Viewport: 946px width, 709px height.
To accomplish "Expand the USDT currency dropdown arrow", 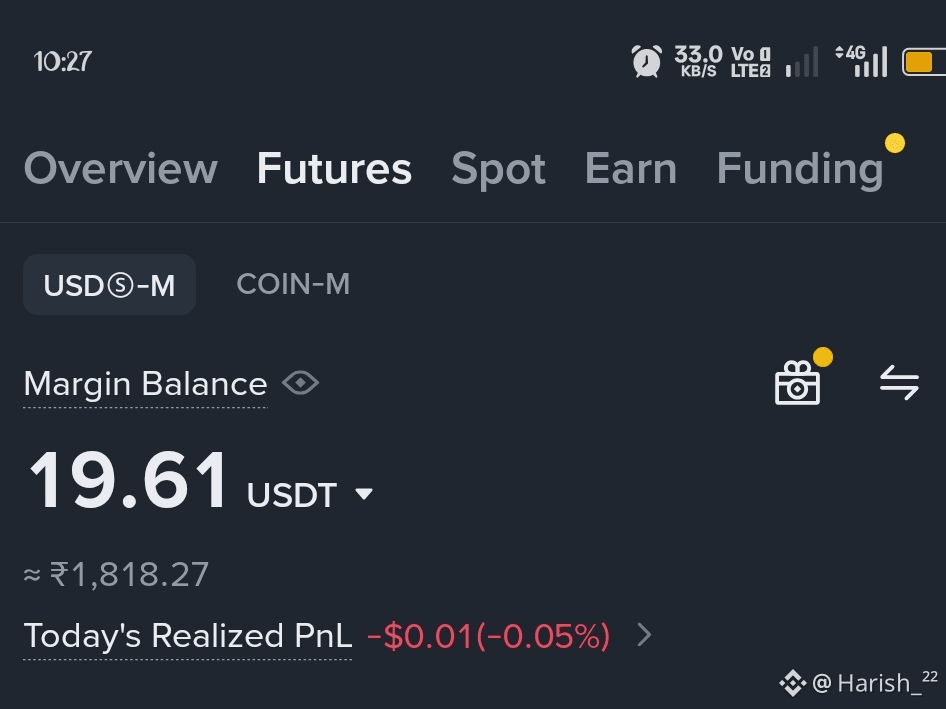I will (x=364, y=494).
